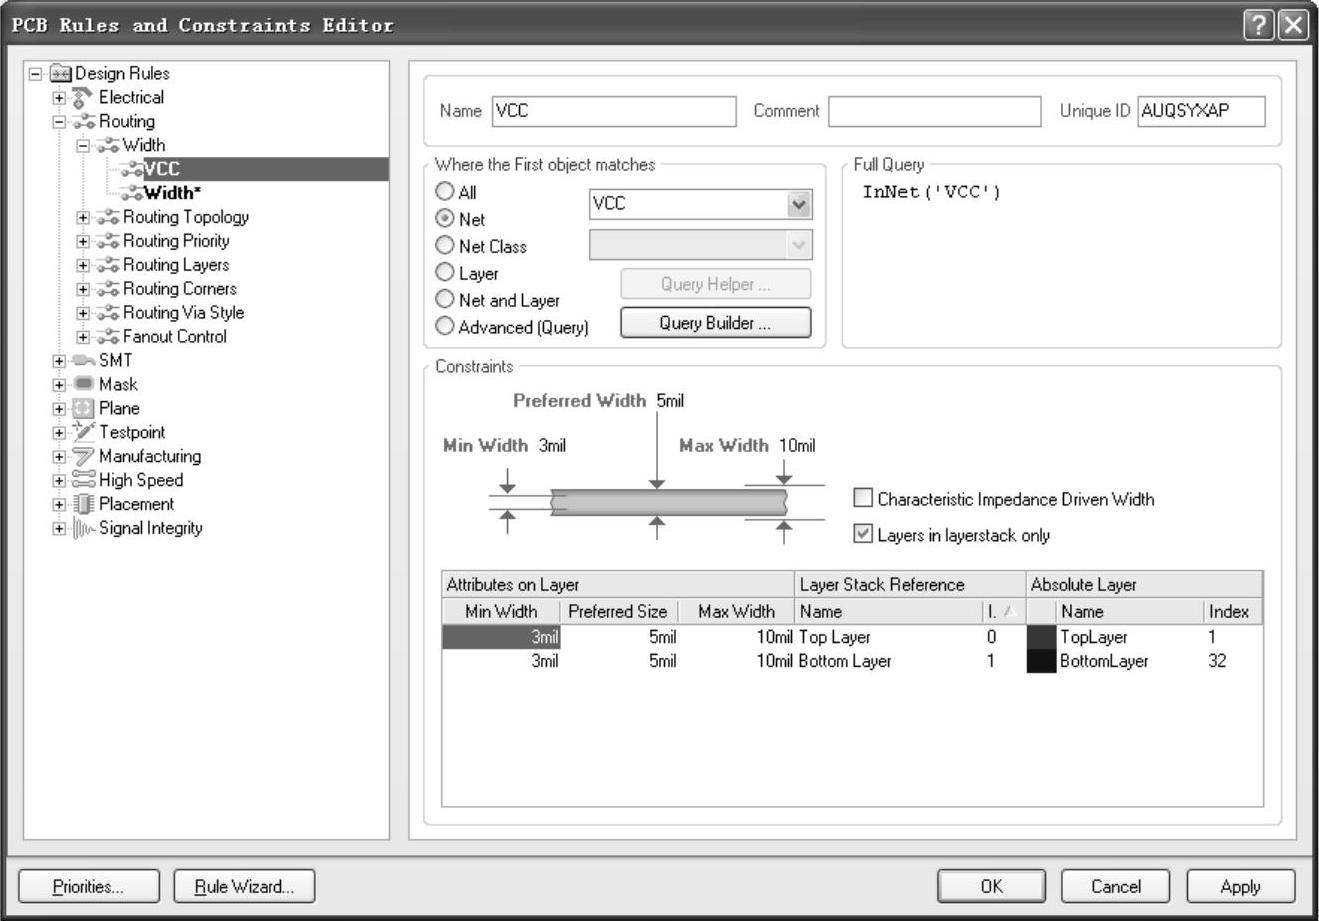Click the Mask category icon

[x=84, y=385]
